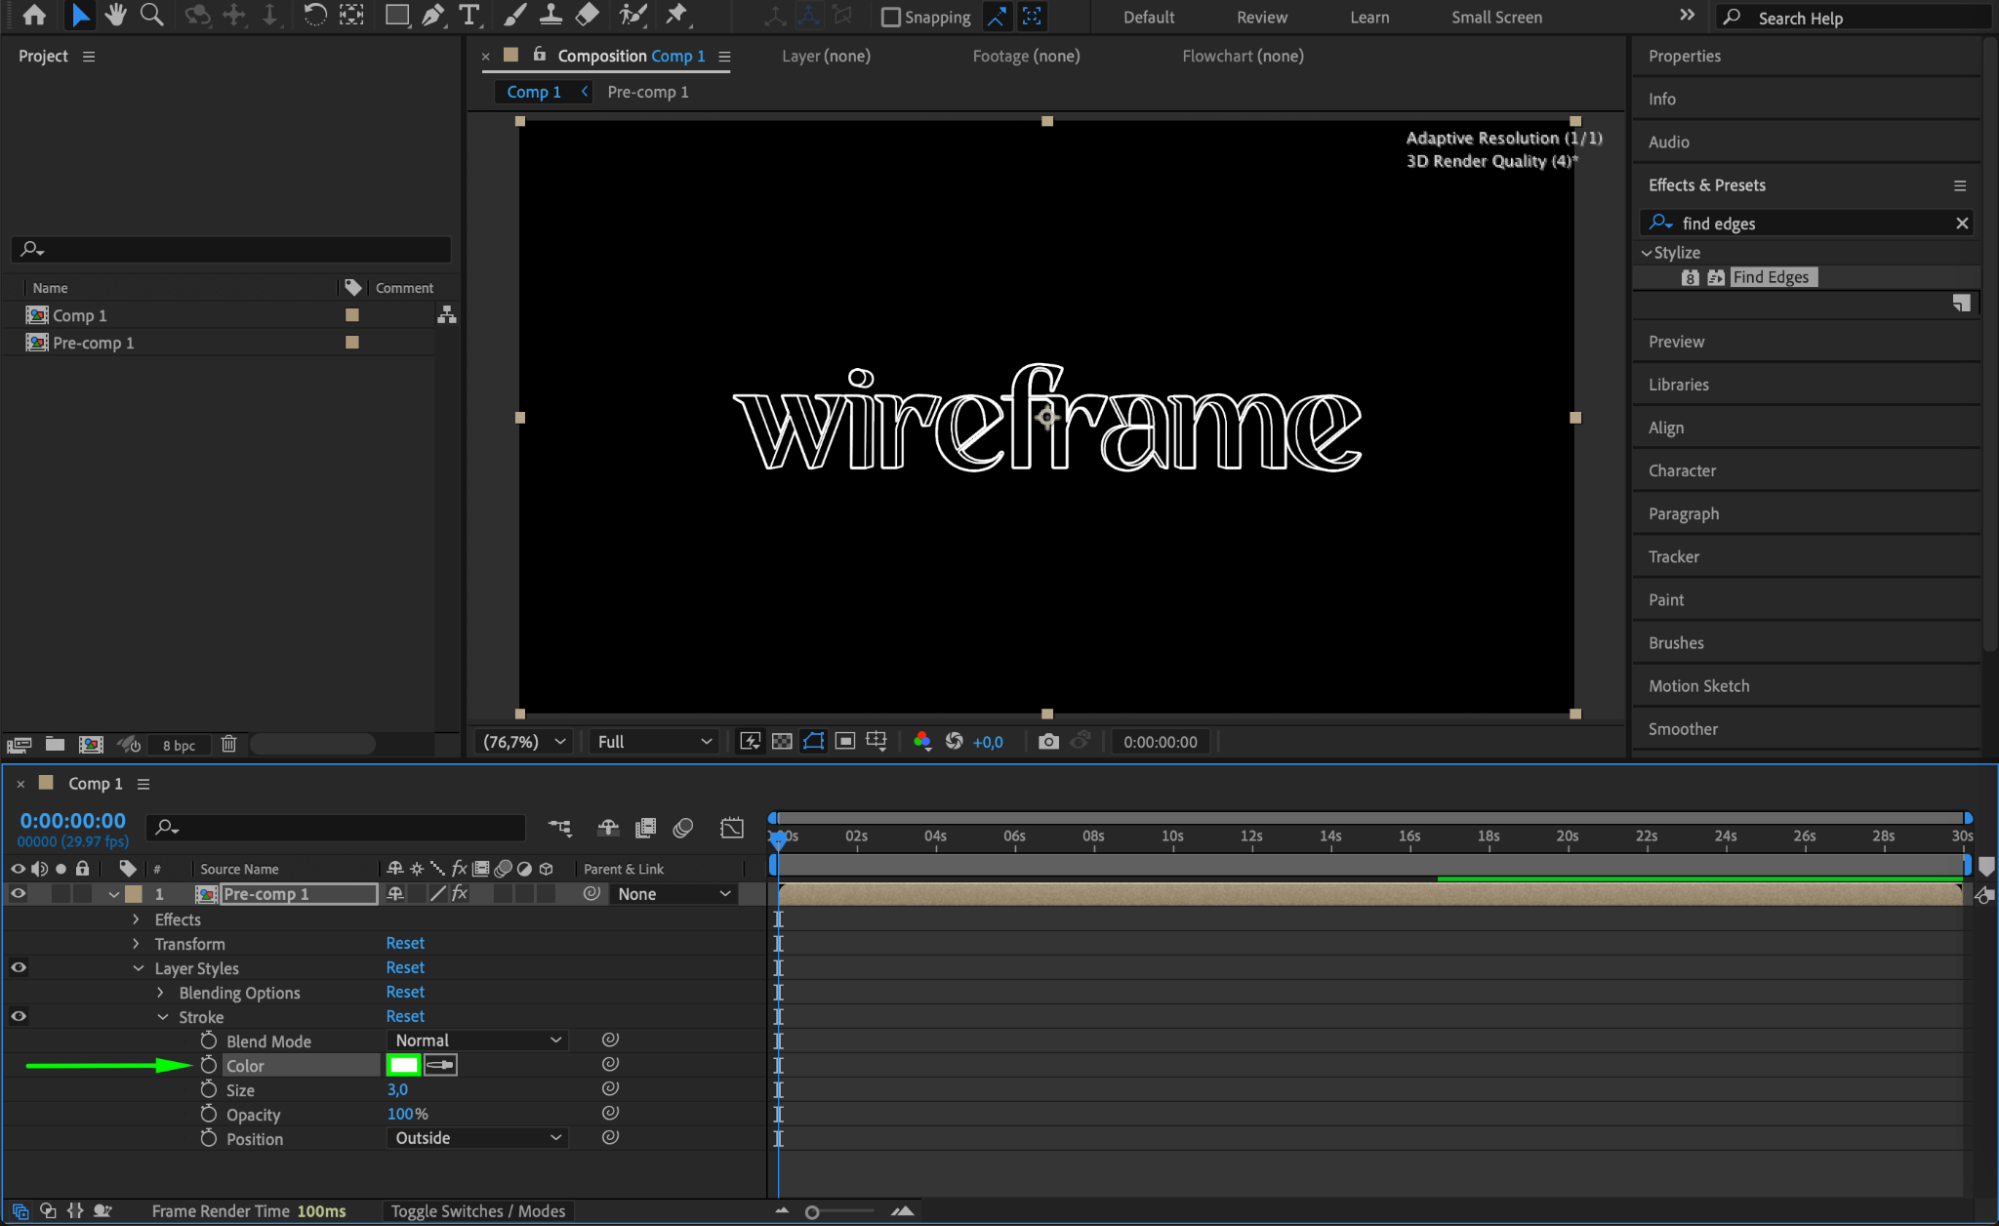This screenshot has height=1226, width=1999.
Task: Click Toggle Switches / Modes button
Action: (x=477, y=1211)
